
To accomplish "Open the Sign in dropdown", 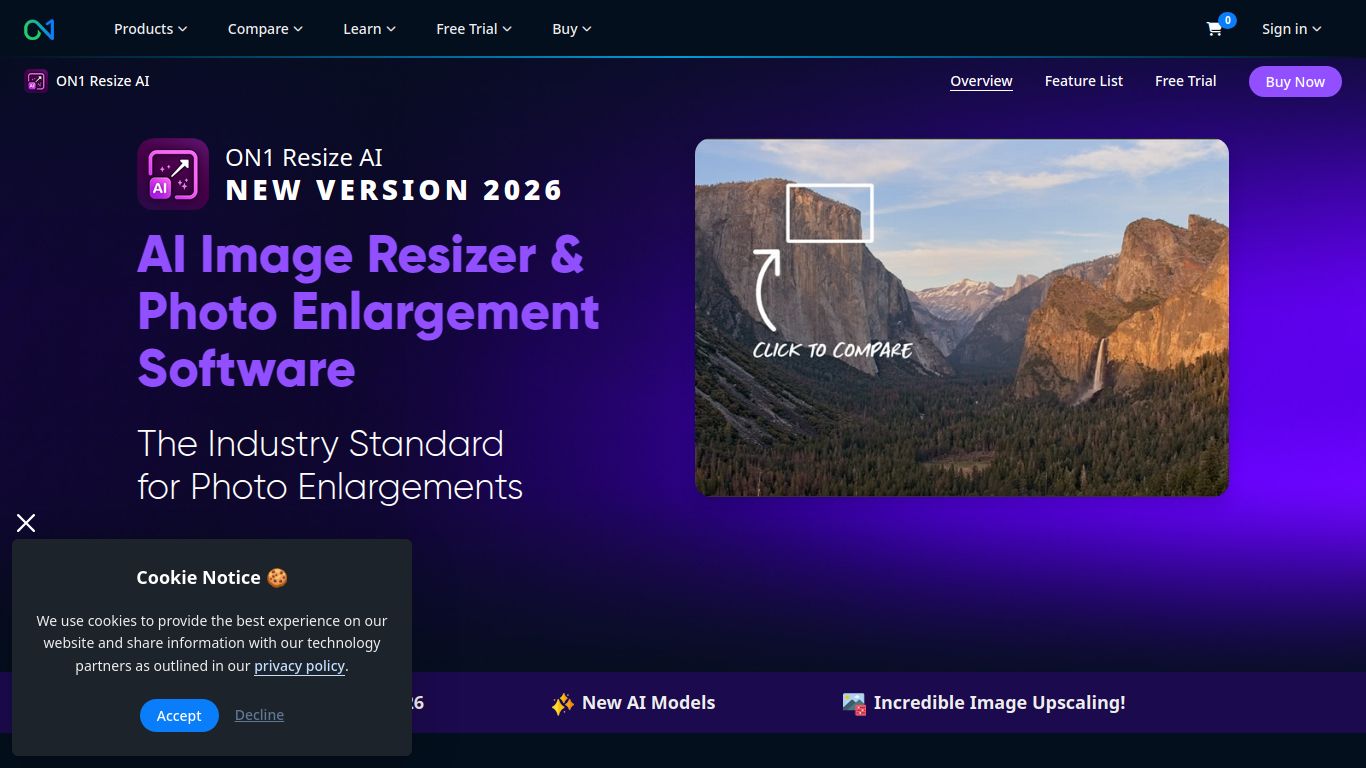I will [1290, 29].
